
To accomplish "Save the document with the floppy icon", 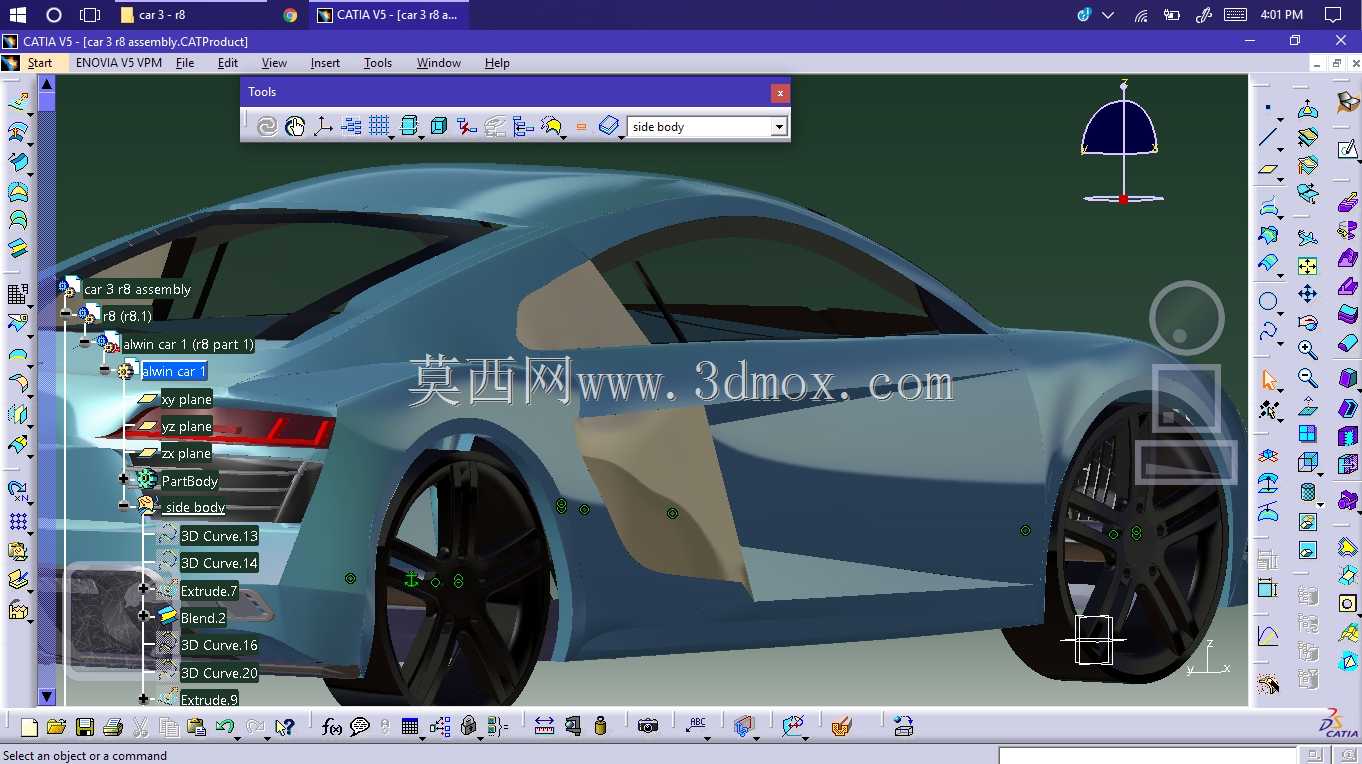I will (x=85, y=727).
